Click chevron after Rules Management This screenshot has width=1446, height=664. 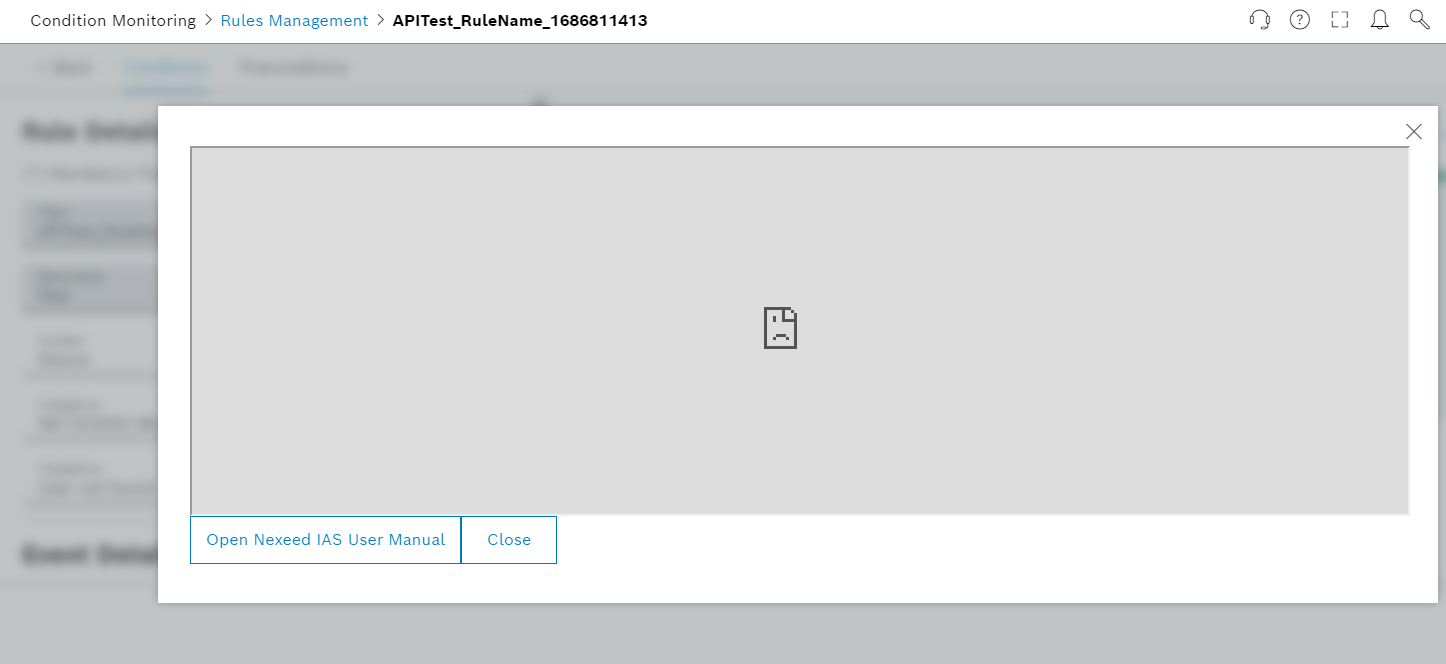point(381,20)
